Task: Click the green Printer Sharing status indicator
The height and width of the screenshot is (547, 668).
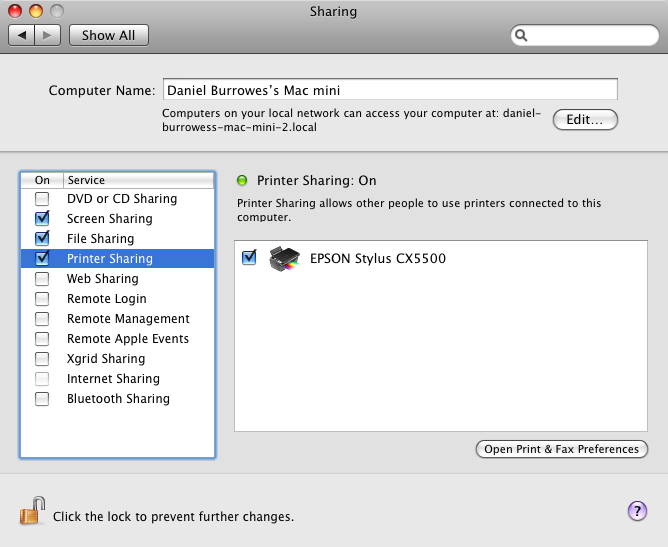Action: [x=242, y=181]
